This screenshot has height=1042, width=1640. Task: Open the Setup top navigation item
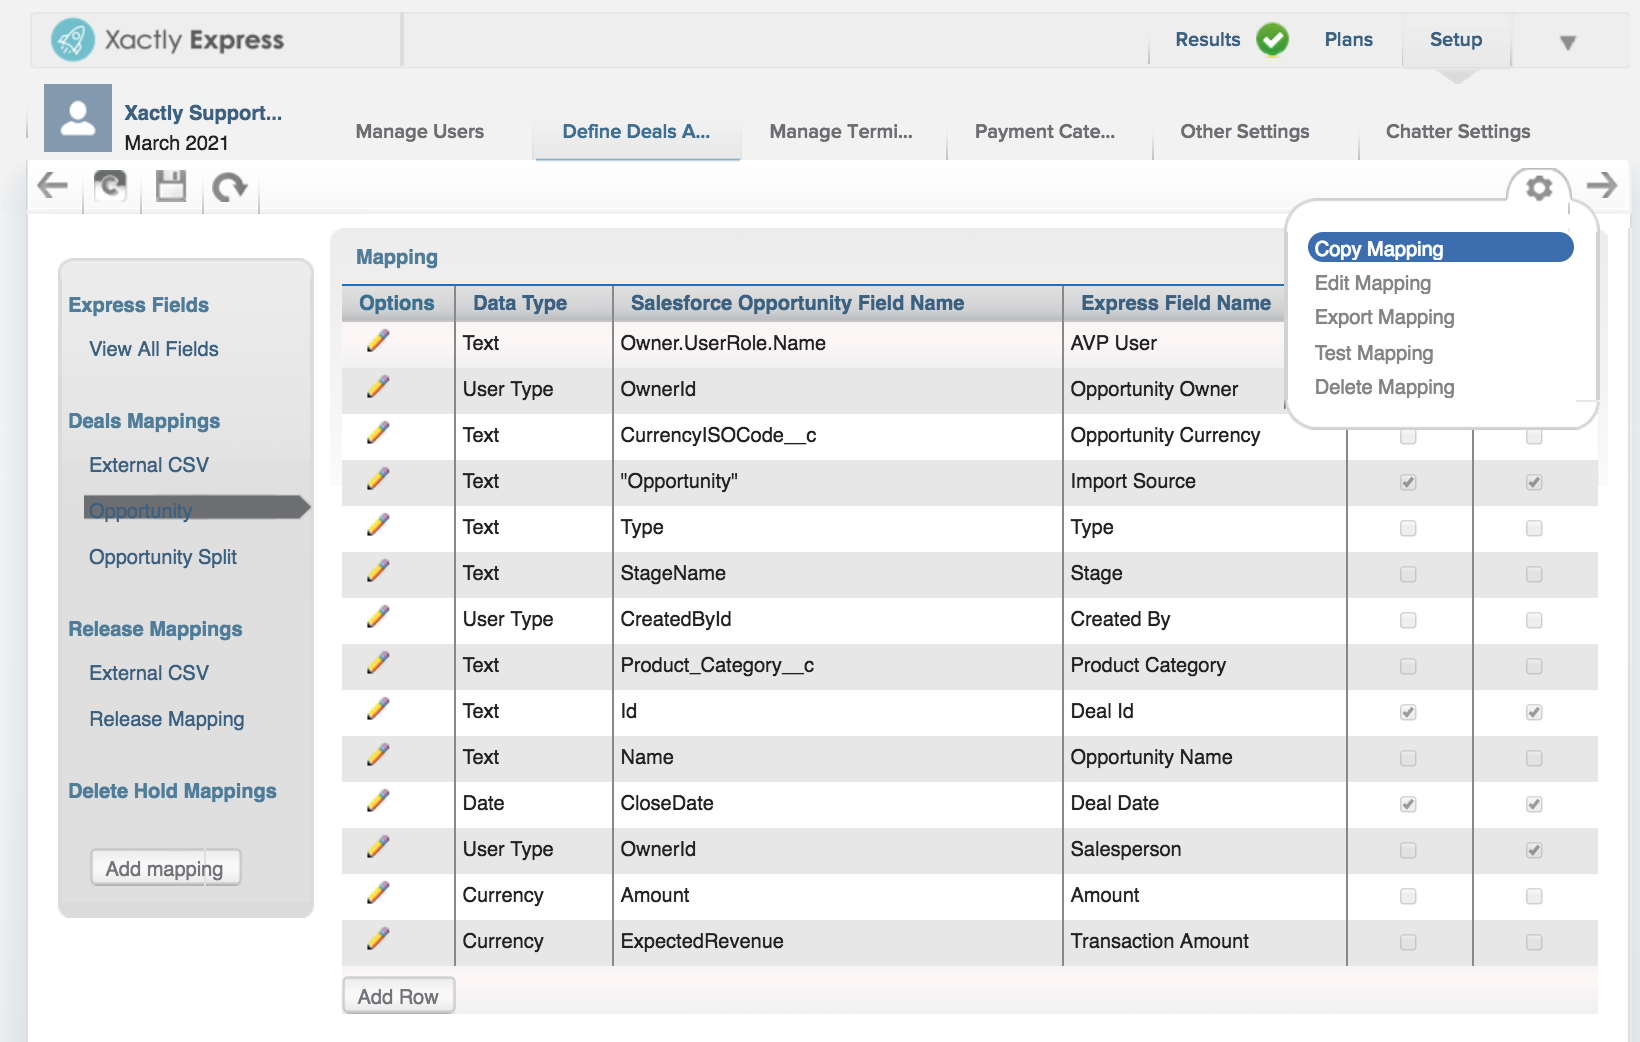coord(1456,40)
